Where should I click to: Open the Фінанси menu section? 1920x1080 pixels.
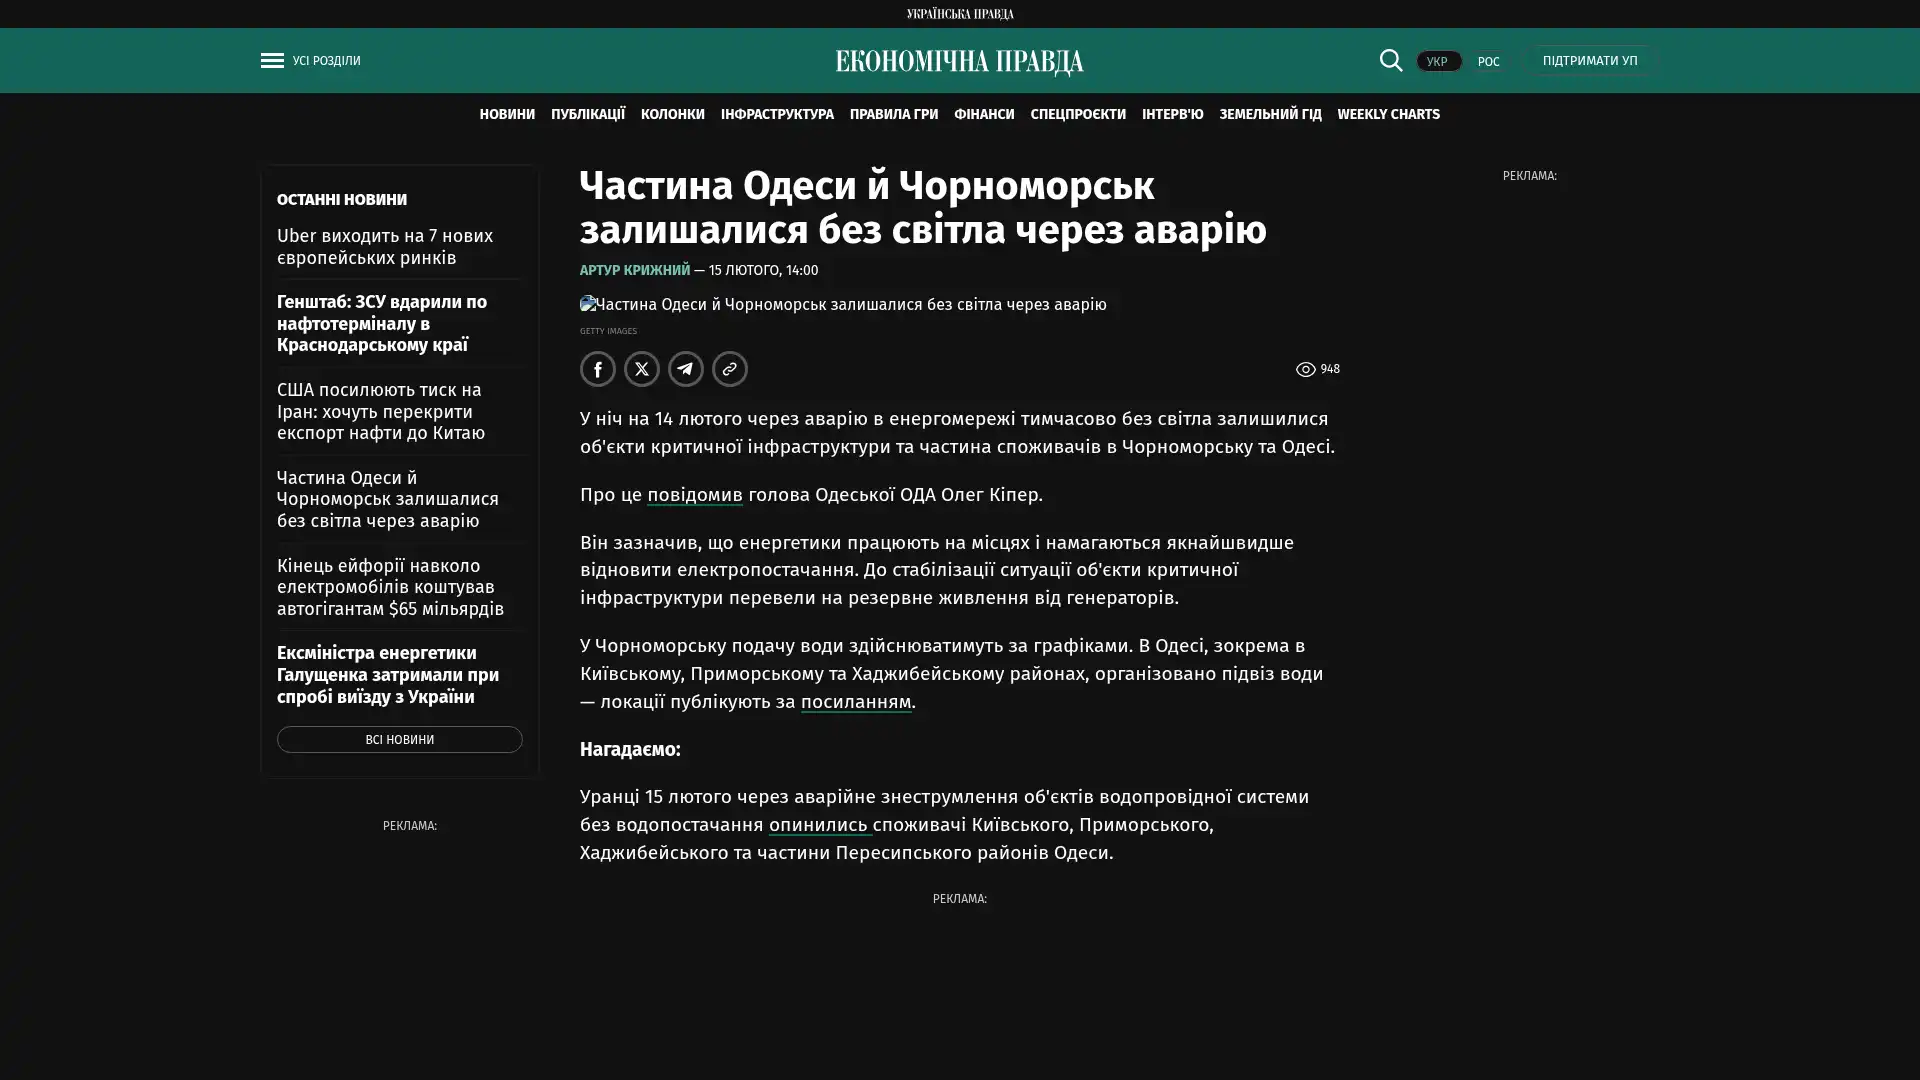point(983,114)
